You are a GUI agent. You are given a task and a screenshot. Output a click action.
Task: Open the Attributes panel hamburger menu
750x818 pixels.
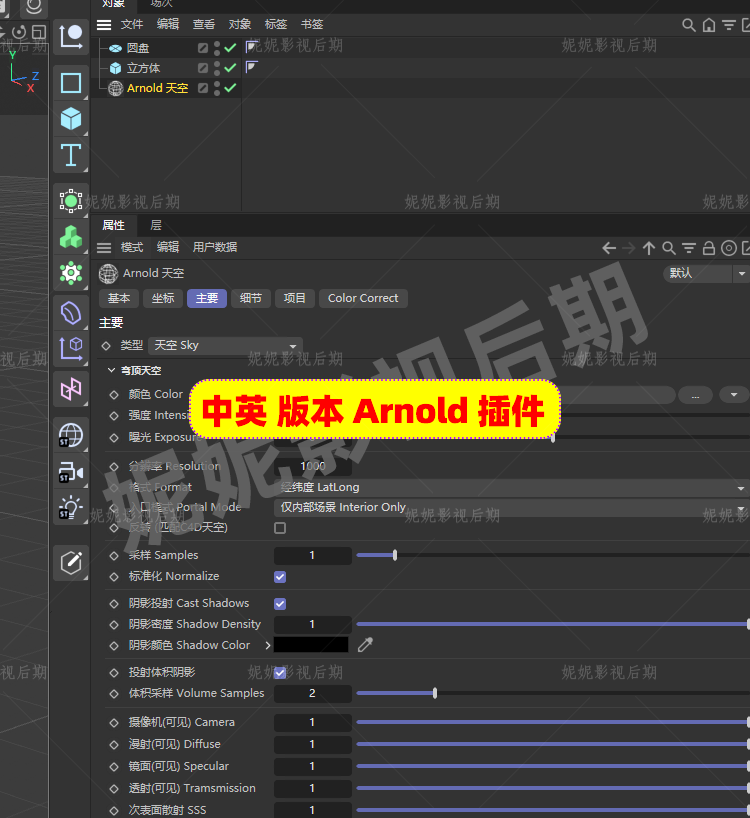click(104, 247)
